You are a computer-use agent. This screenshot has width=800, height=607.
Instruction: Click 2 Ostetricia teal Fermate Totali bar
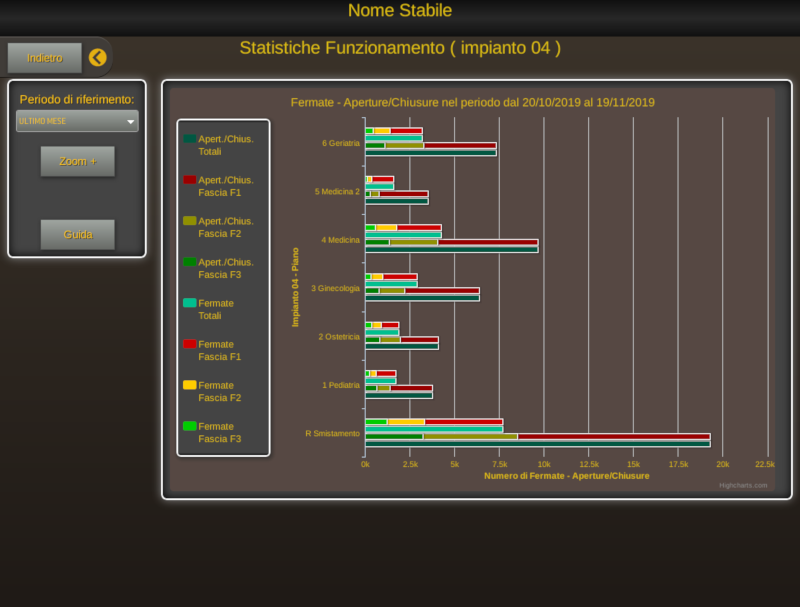coord(382,333)
